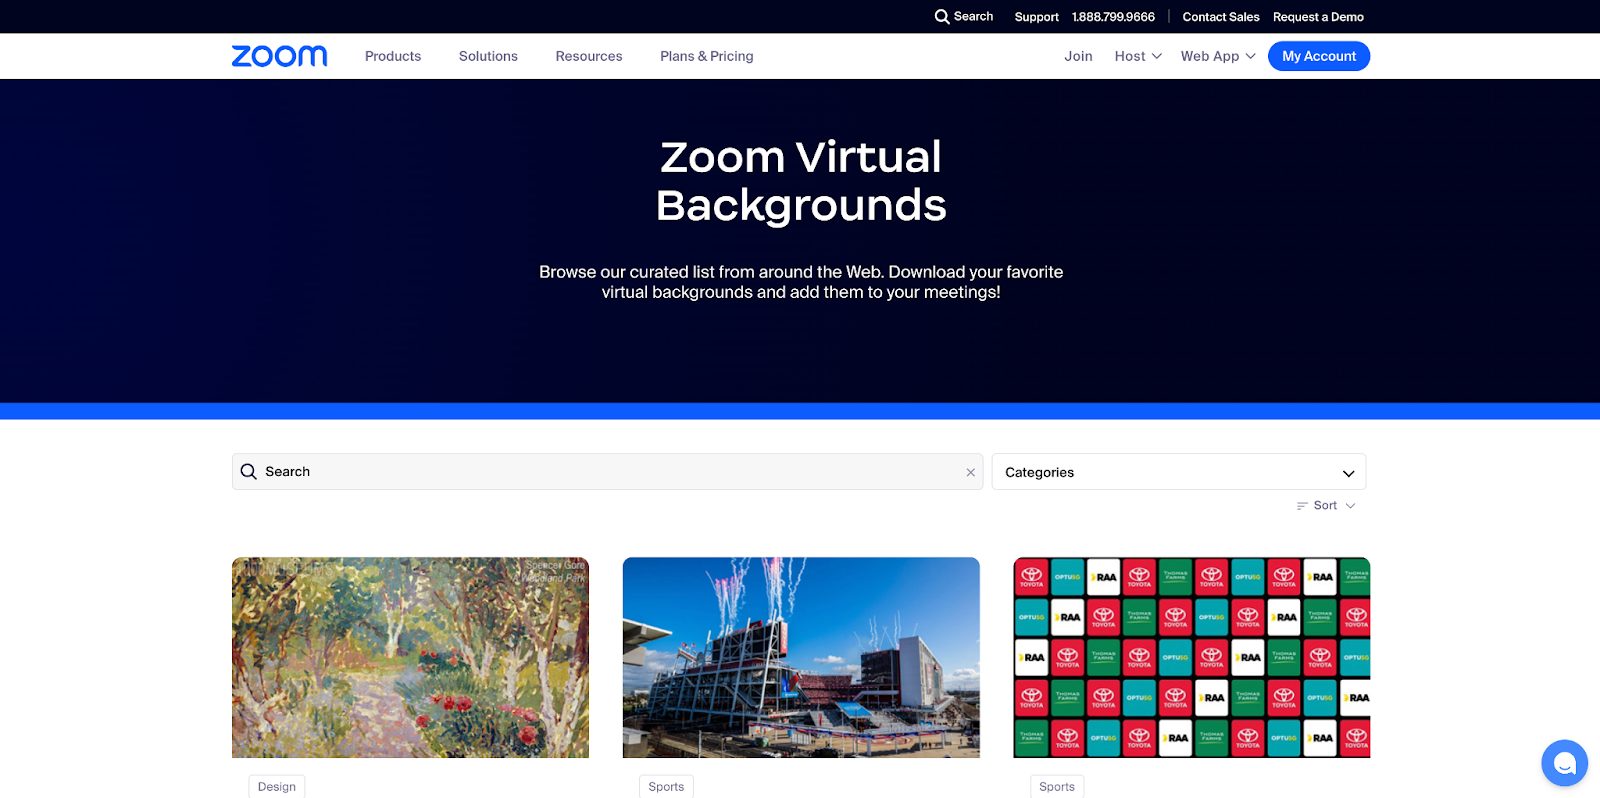Click the Zoom logo
Screen dimensions: 1600x798
point(279,56)
